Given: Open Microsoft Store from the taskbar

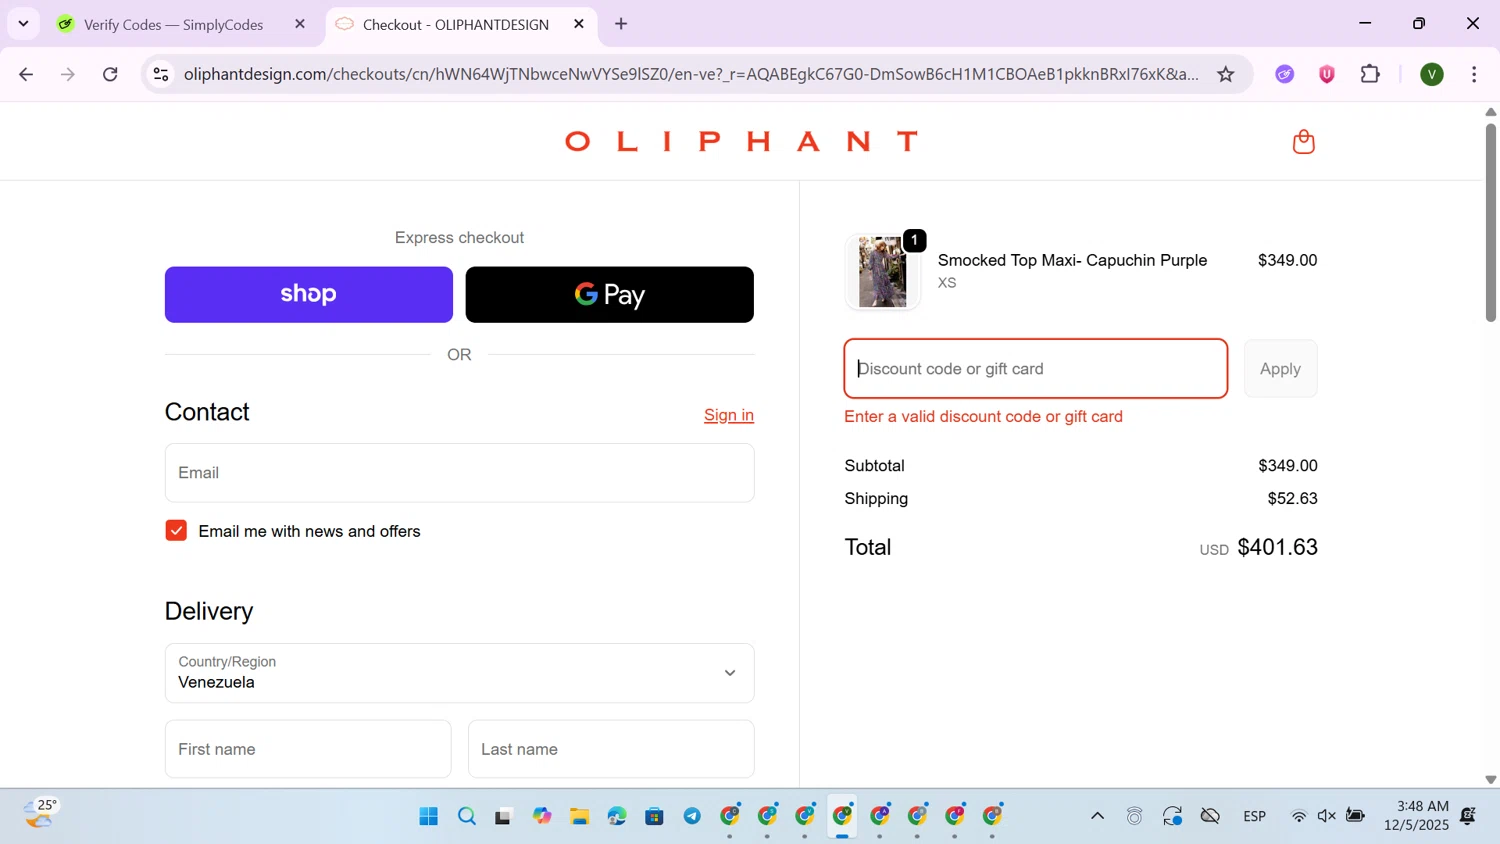Looking at the screenshot, I should [x=654, y=816].
